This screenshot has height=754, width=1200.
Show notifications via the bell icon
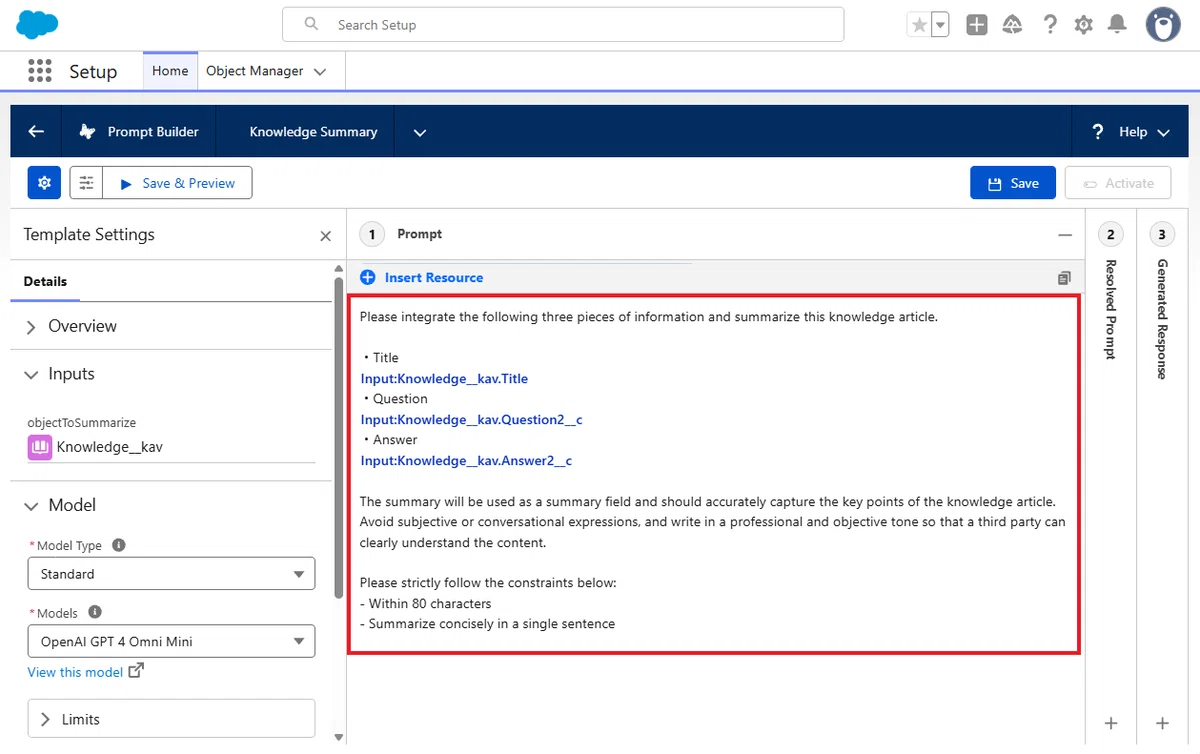[1118, 25]
